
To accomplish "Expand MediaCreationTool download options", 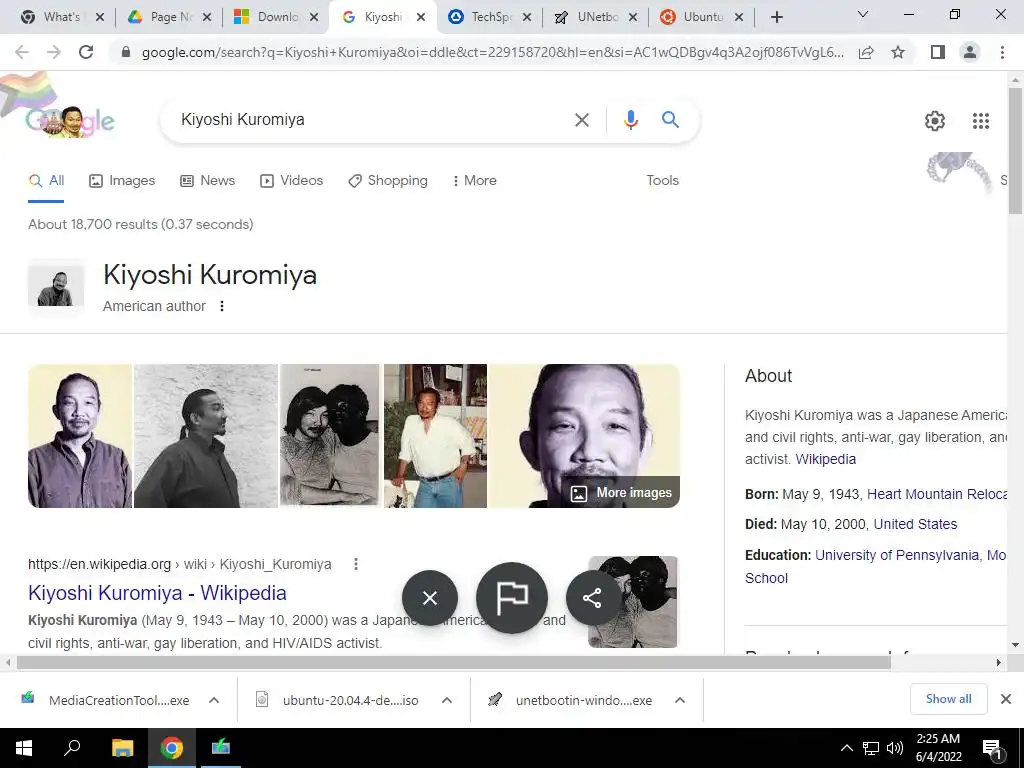I will pos(214,700).
